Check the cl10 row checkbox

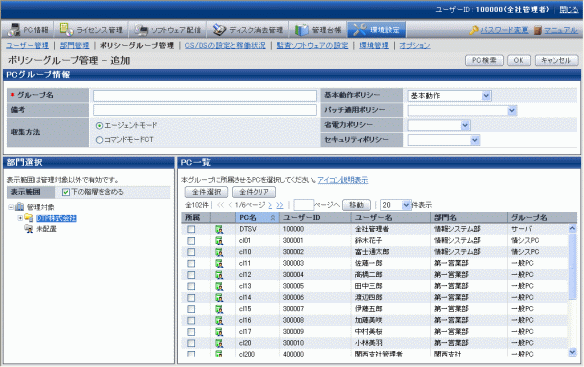coord(191,252)
